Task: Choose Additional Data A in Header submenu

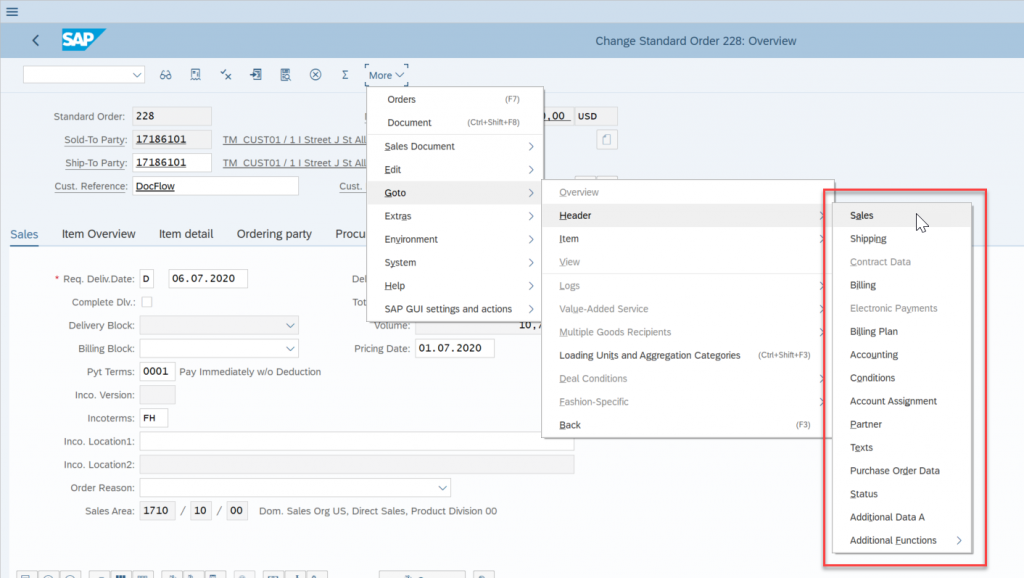Action: pos(902,517)
